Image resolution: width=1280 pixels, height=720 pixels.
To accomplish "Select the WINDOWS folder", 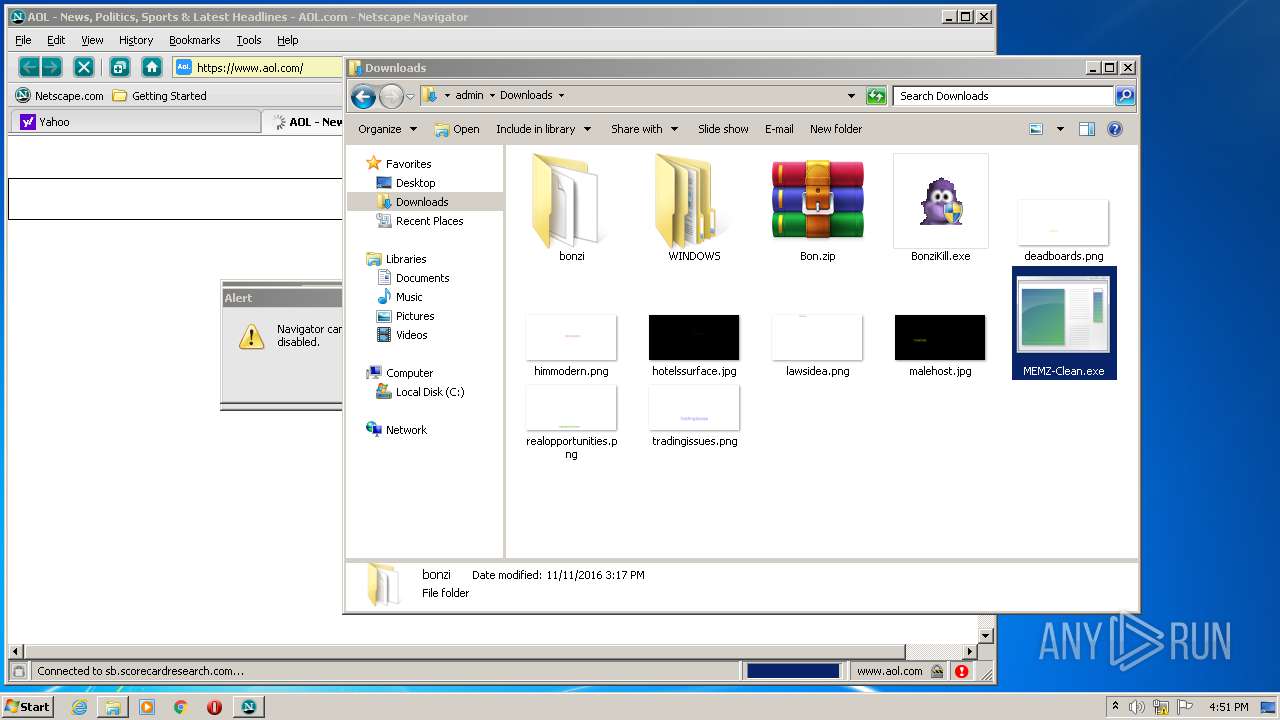I will click(x=694, y=208).
